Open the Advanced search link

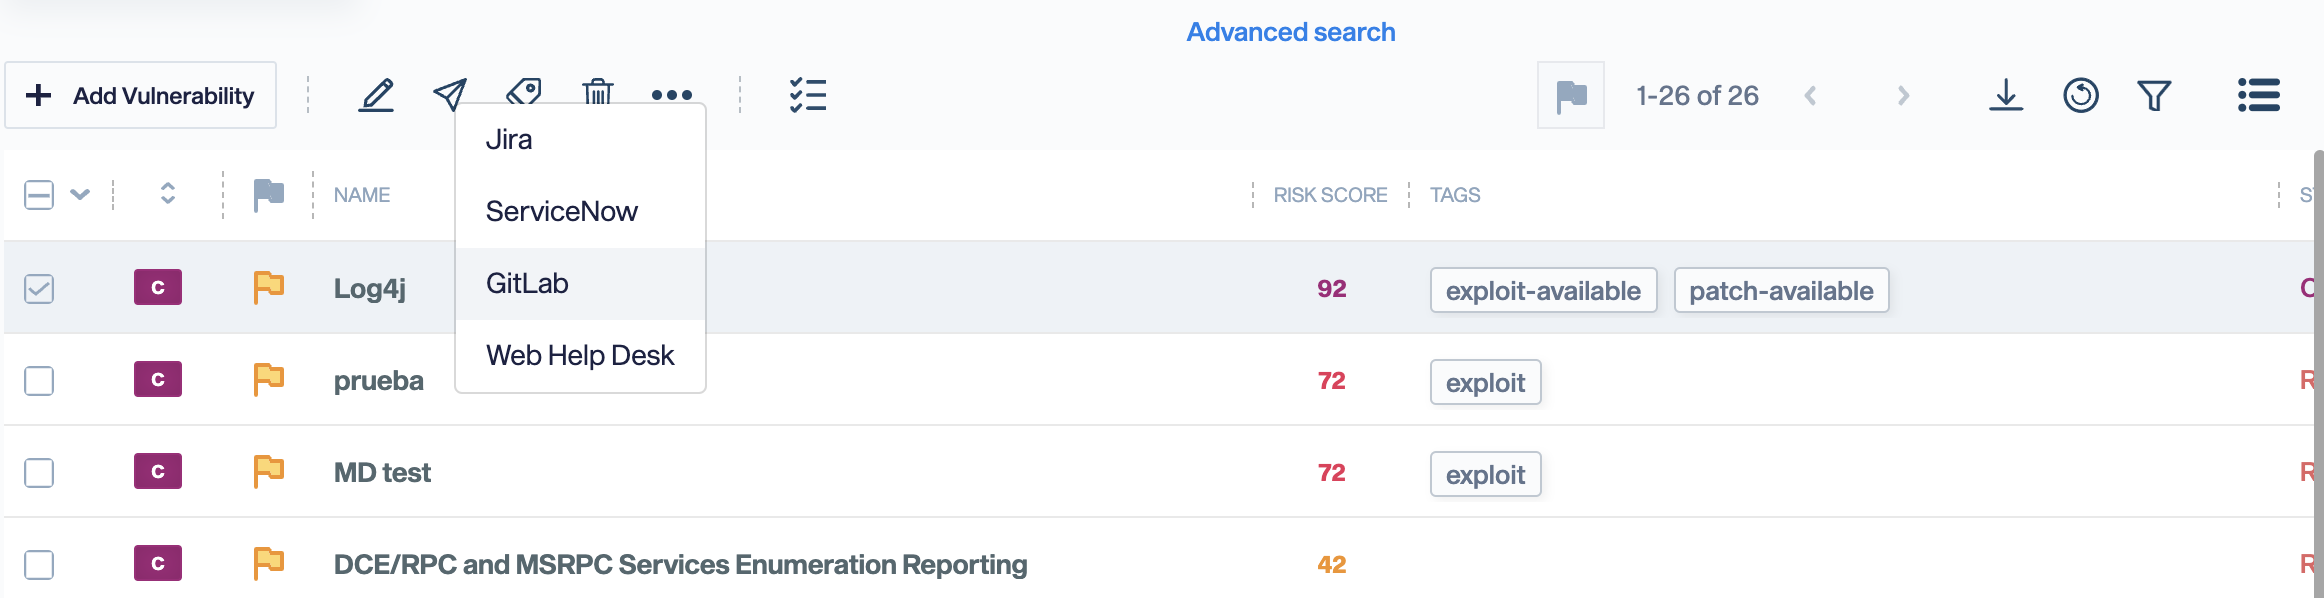click(1291, 32)
